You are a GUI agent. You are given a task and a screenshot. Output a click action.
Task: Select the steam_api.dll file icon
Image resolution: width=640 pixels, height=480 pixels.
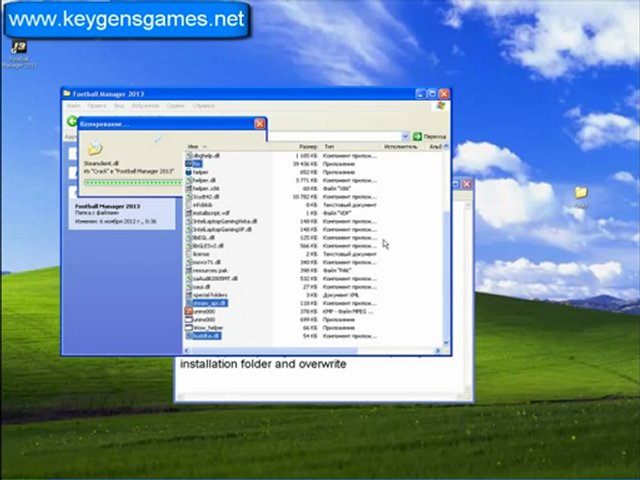point(189,303)
